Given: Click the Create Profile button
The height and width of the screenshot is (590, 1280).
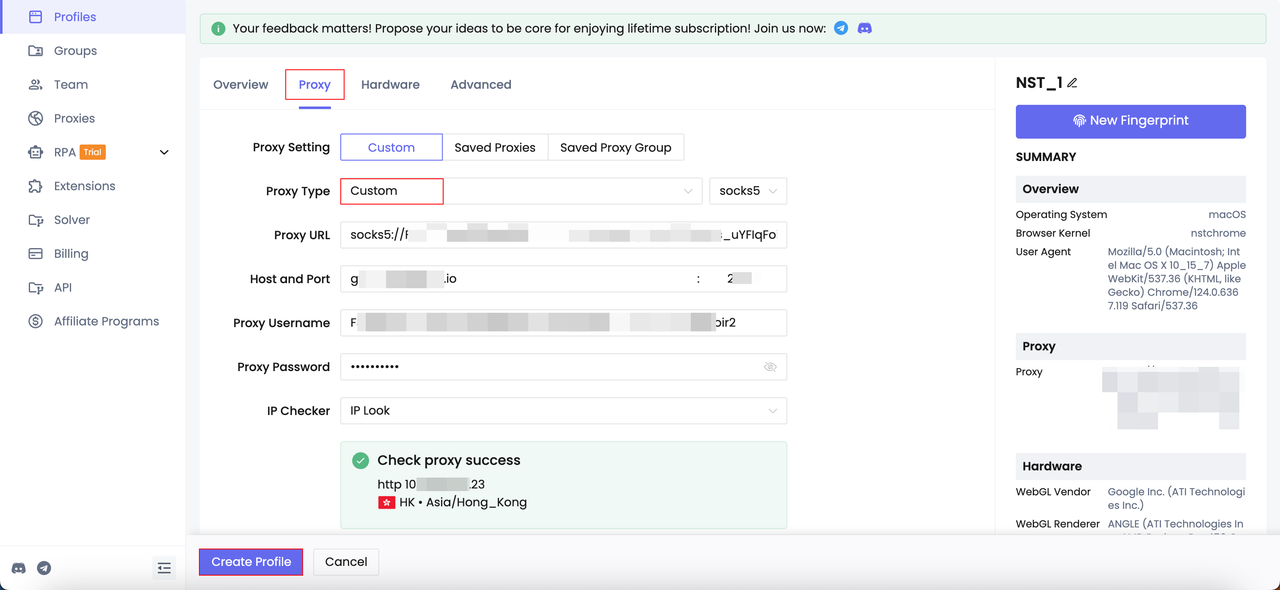Looking at the screenshot, I should [251, 562].
